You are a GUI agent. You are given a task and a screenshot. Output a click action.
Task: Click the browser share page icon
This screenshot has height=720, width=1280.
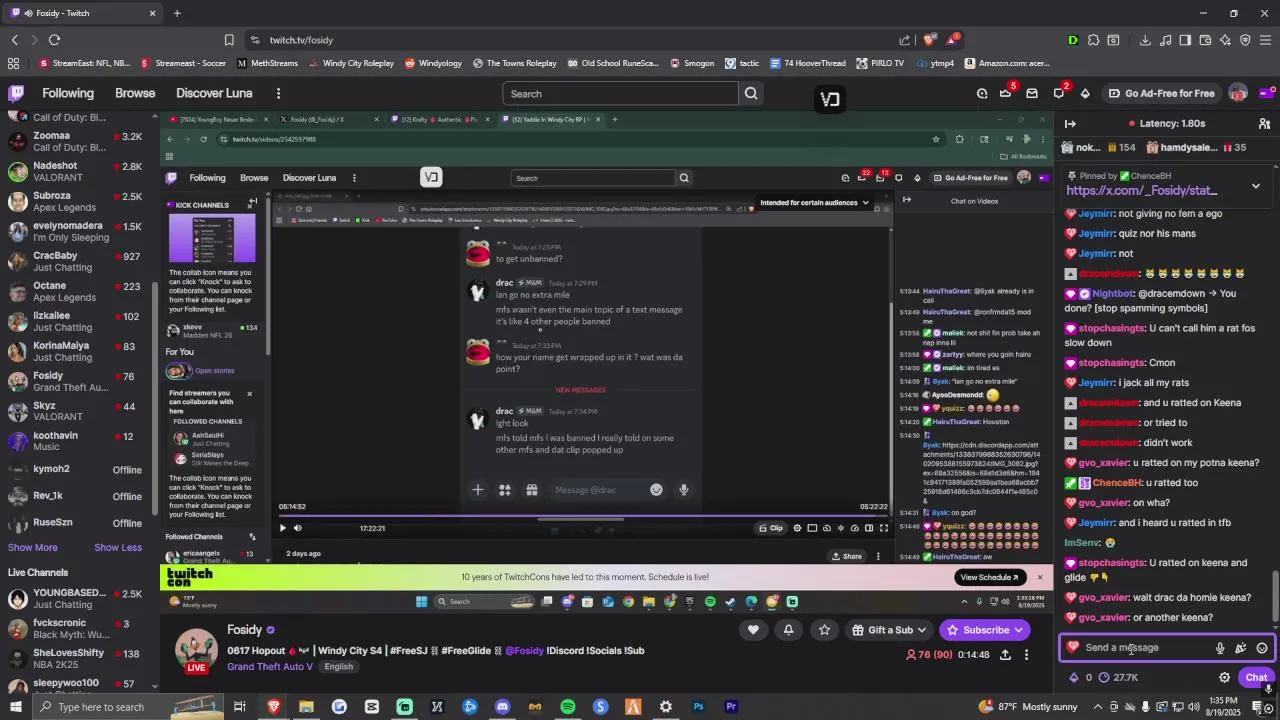(905, 40)
